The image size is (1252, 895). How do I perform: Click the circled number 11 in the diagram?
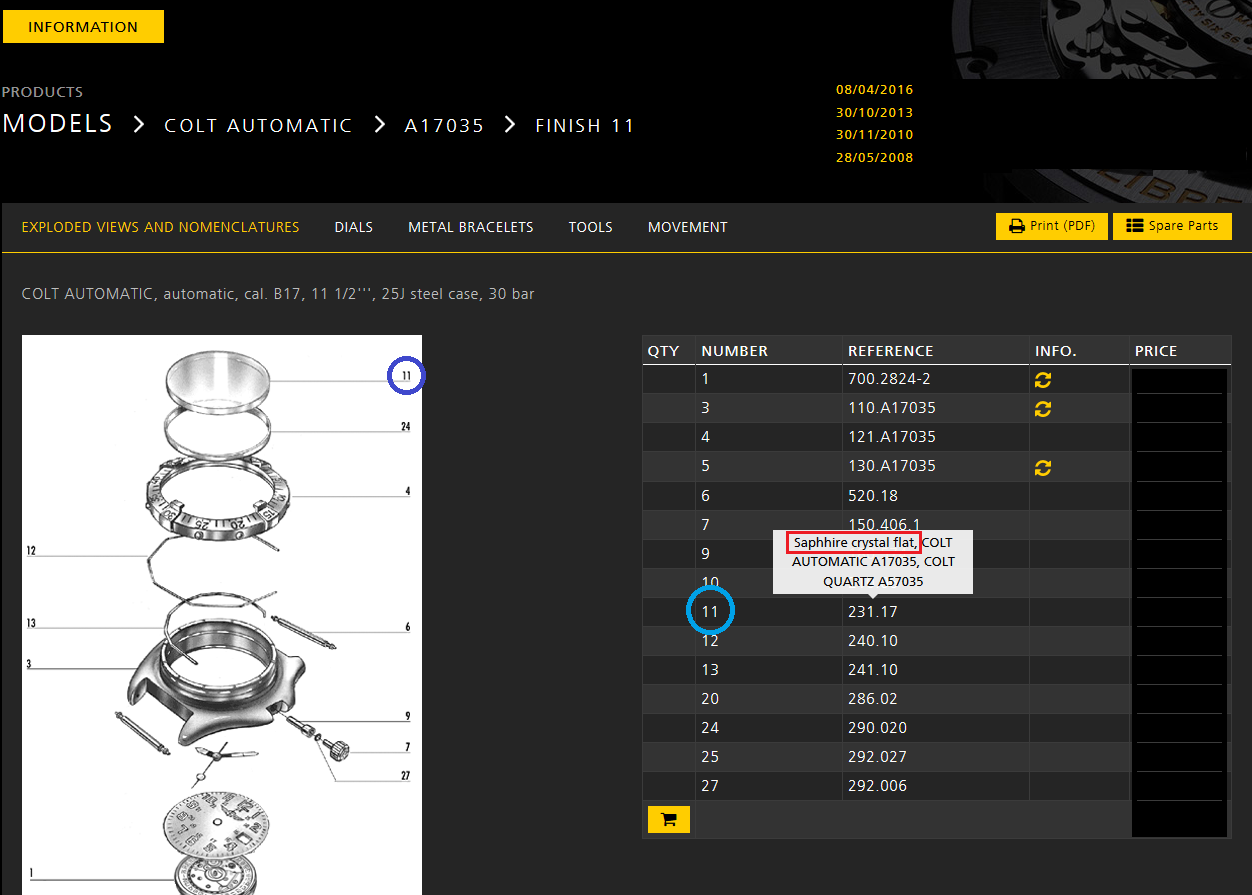point(406,376)
